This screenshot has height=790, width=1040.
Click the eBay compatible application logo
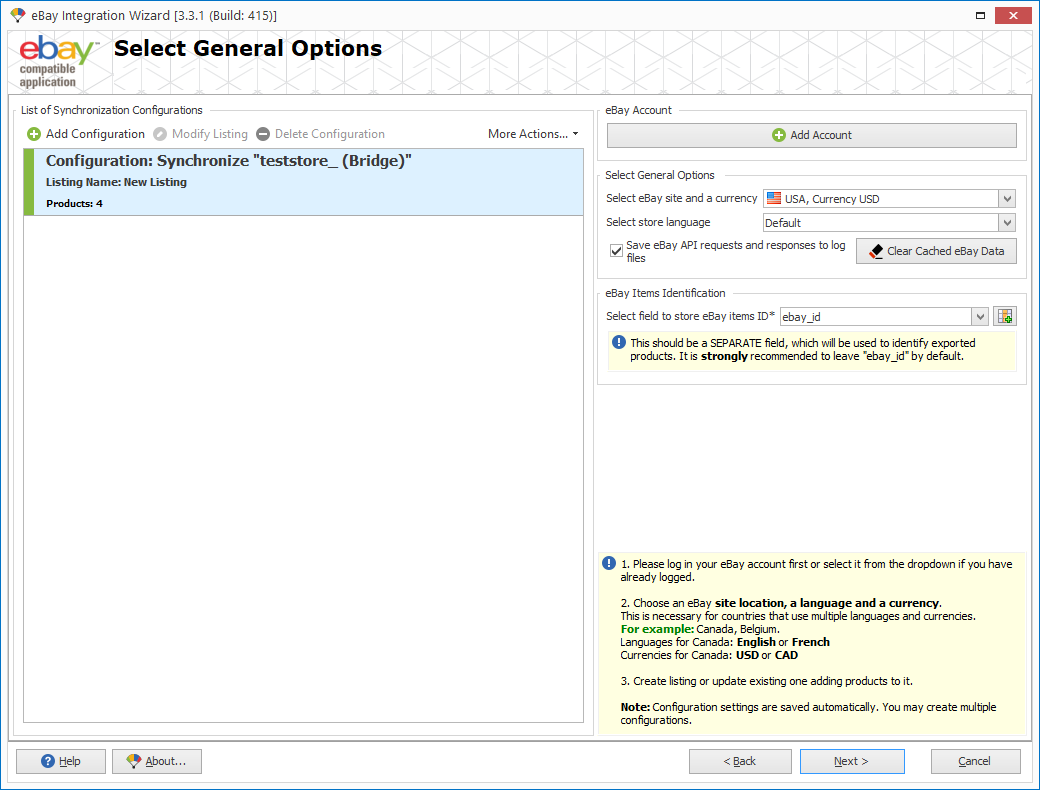pos(57,61)
